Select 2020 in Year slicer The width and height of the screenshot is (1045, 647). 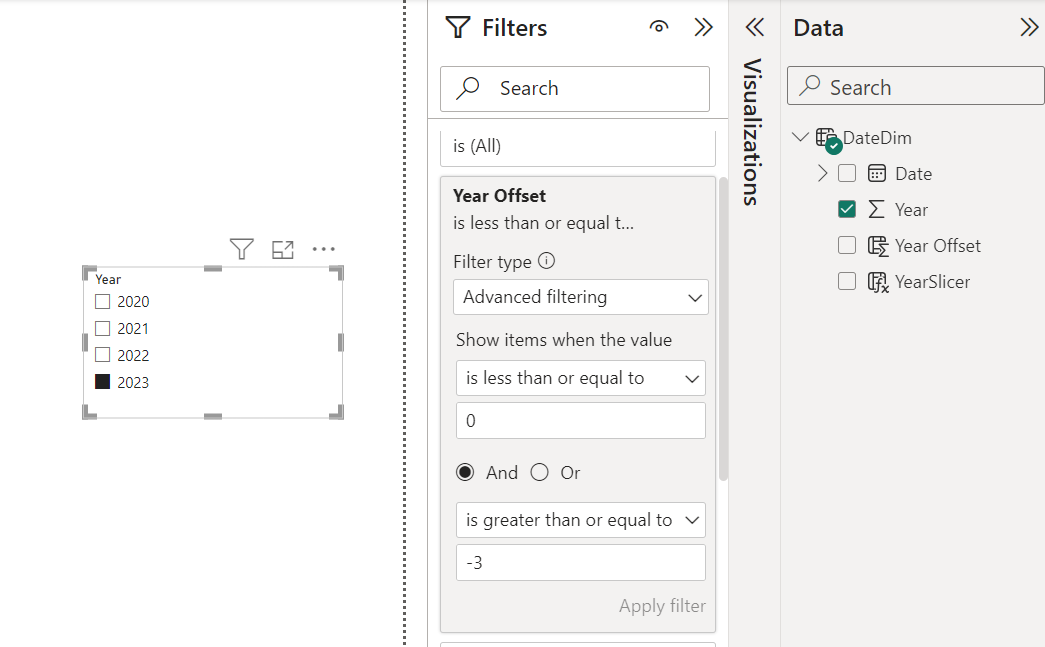(102, 301)
